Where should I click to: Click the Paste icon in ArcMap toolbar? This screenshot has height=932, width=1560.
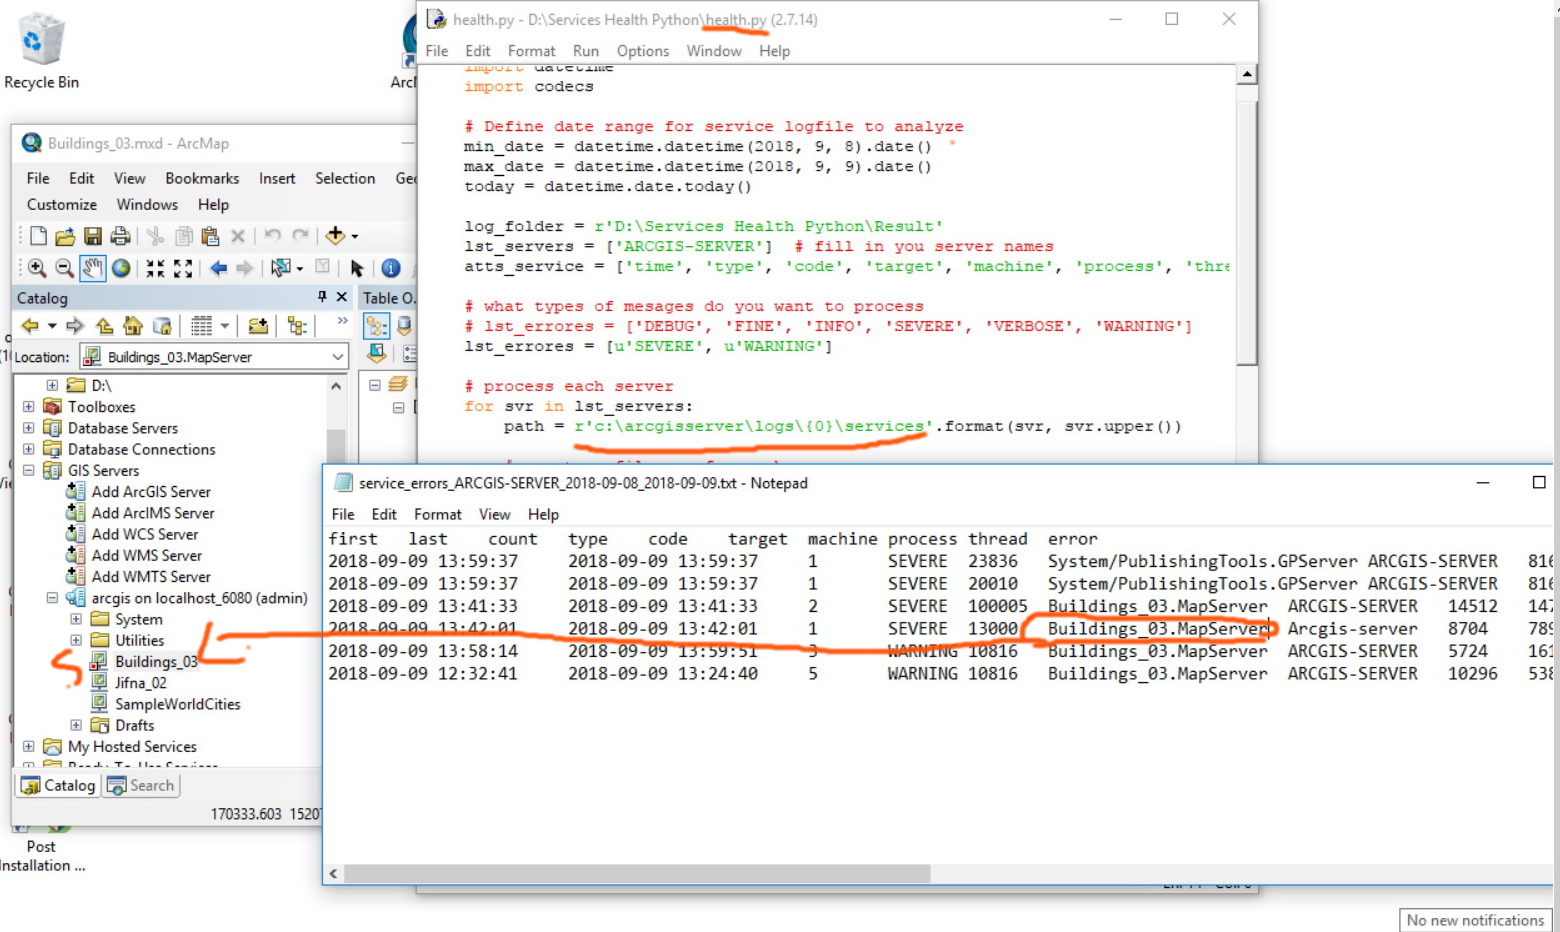[x=210, y=236]
